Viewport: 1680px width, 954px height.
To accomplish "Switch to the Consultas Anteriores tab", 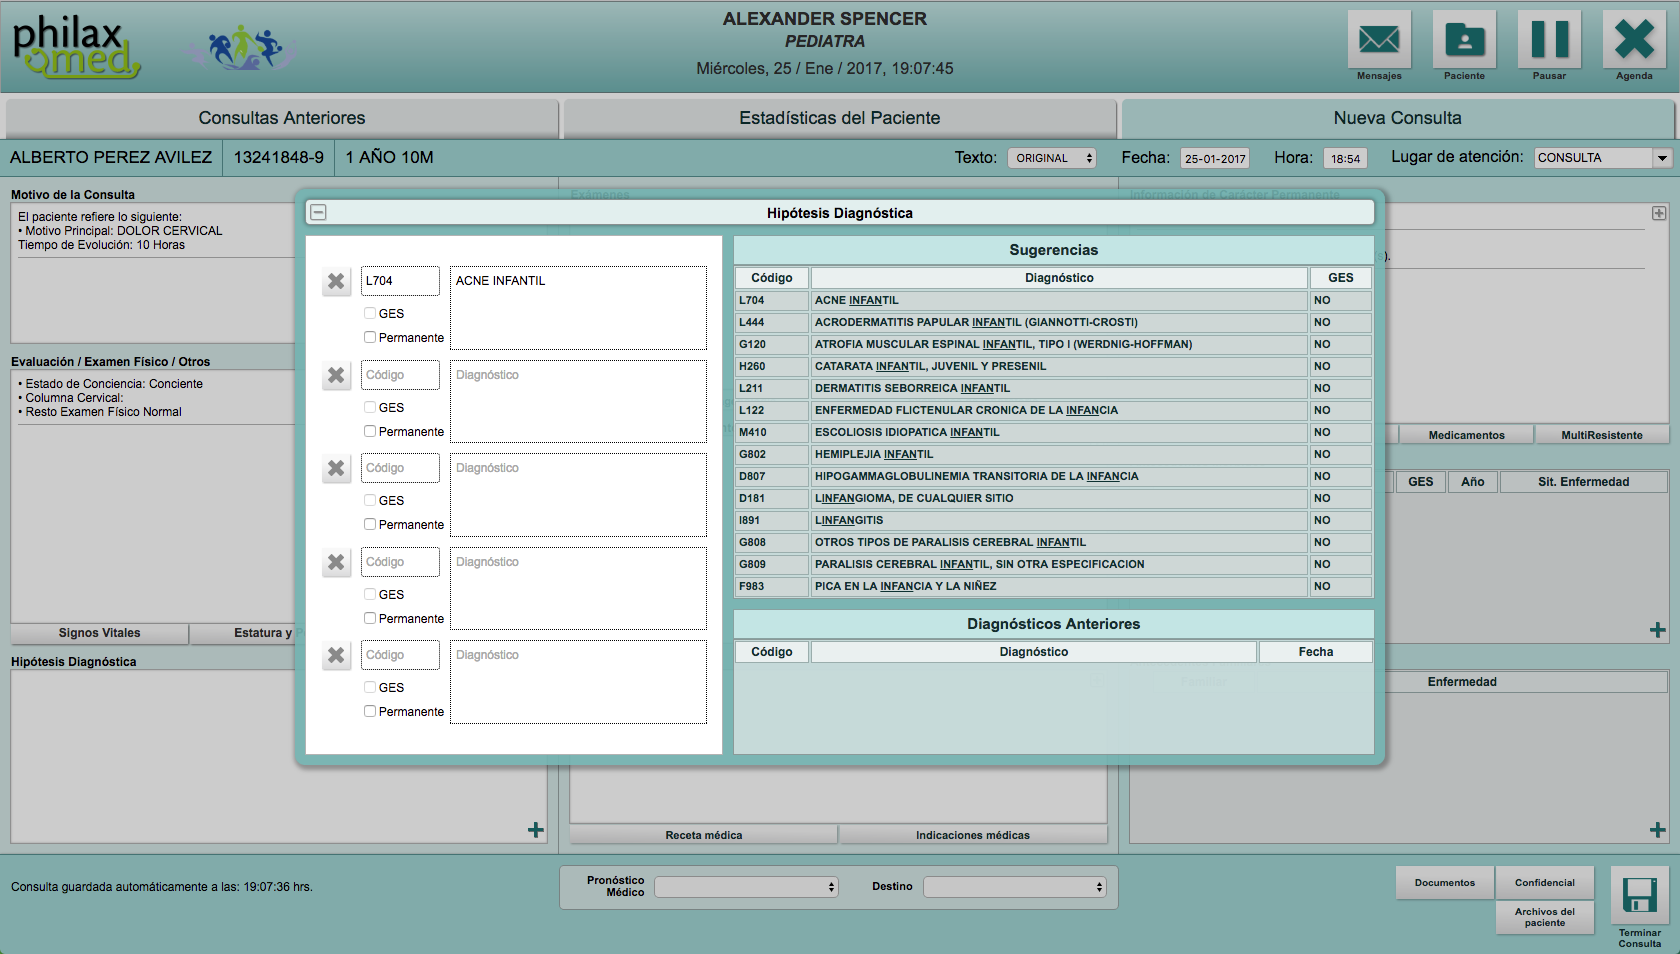I will click(x=282, y=118).
